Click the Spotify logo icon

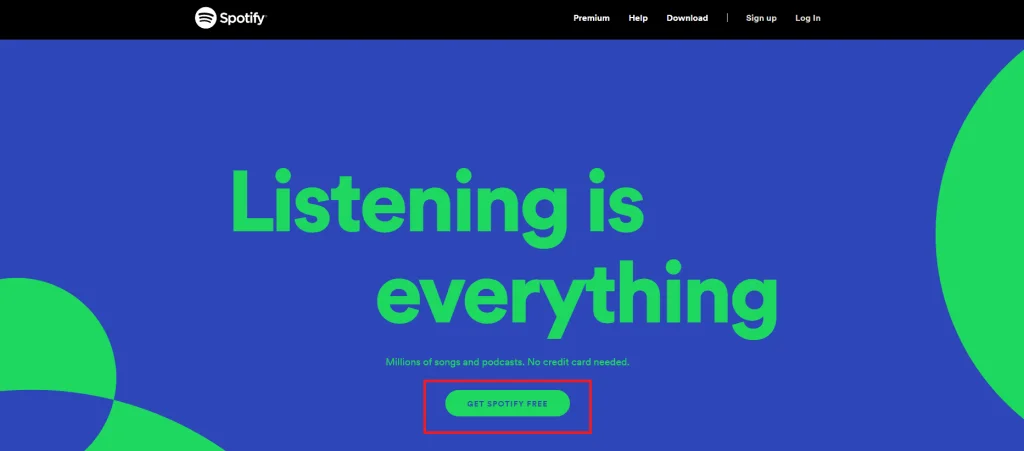tap(206, 18)
